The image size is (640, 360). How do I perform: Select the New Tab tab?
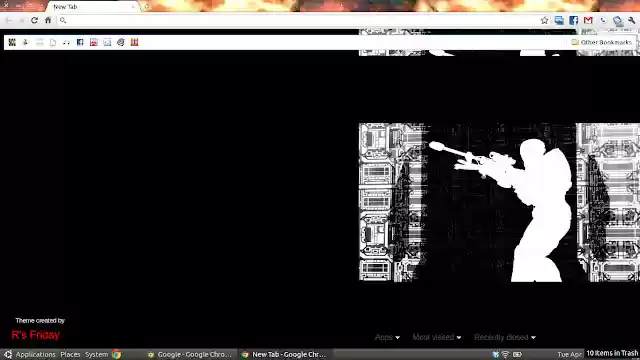coord(92,7)
